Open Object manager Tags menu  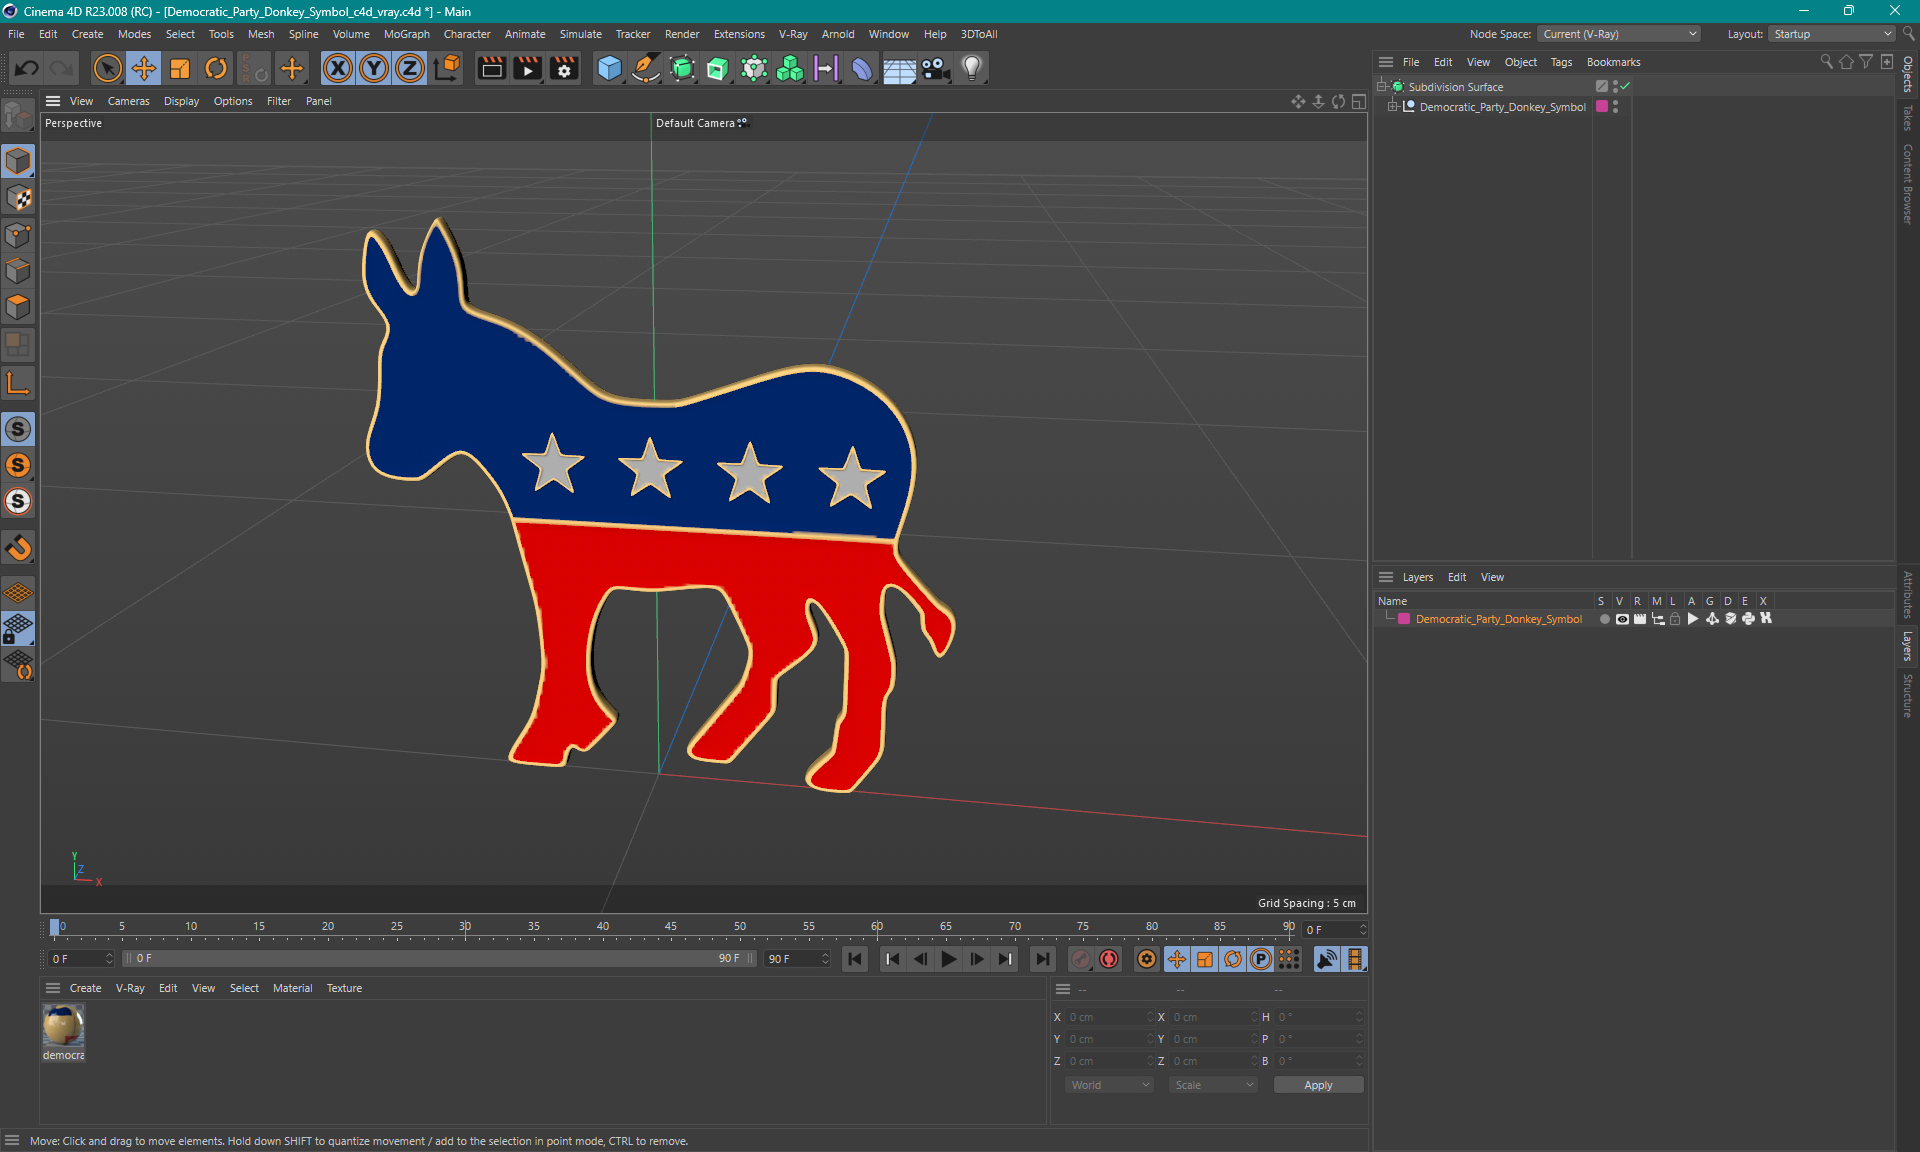point(1561,62)
